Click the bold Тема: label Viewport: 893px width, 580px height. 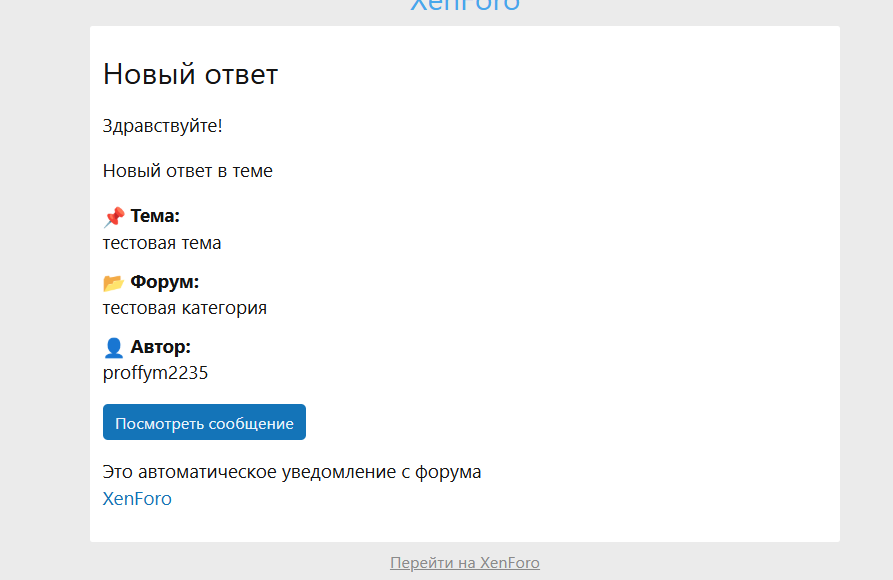point(155,217)
